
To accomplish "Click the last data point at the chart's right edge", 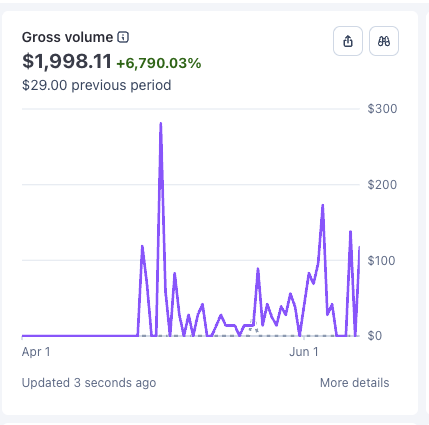I will click(359, 247).
